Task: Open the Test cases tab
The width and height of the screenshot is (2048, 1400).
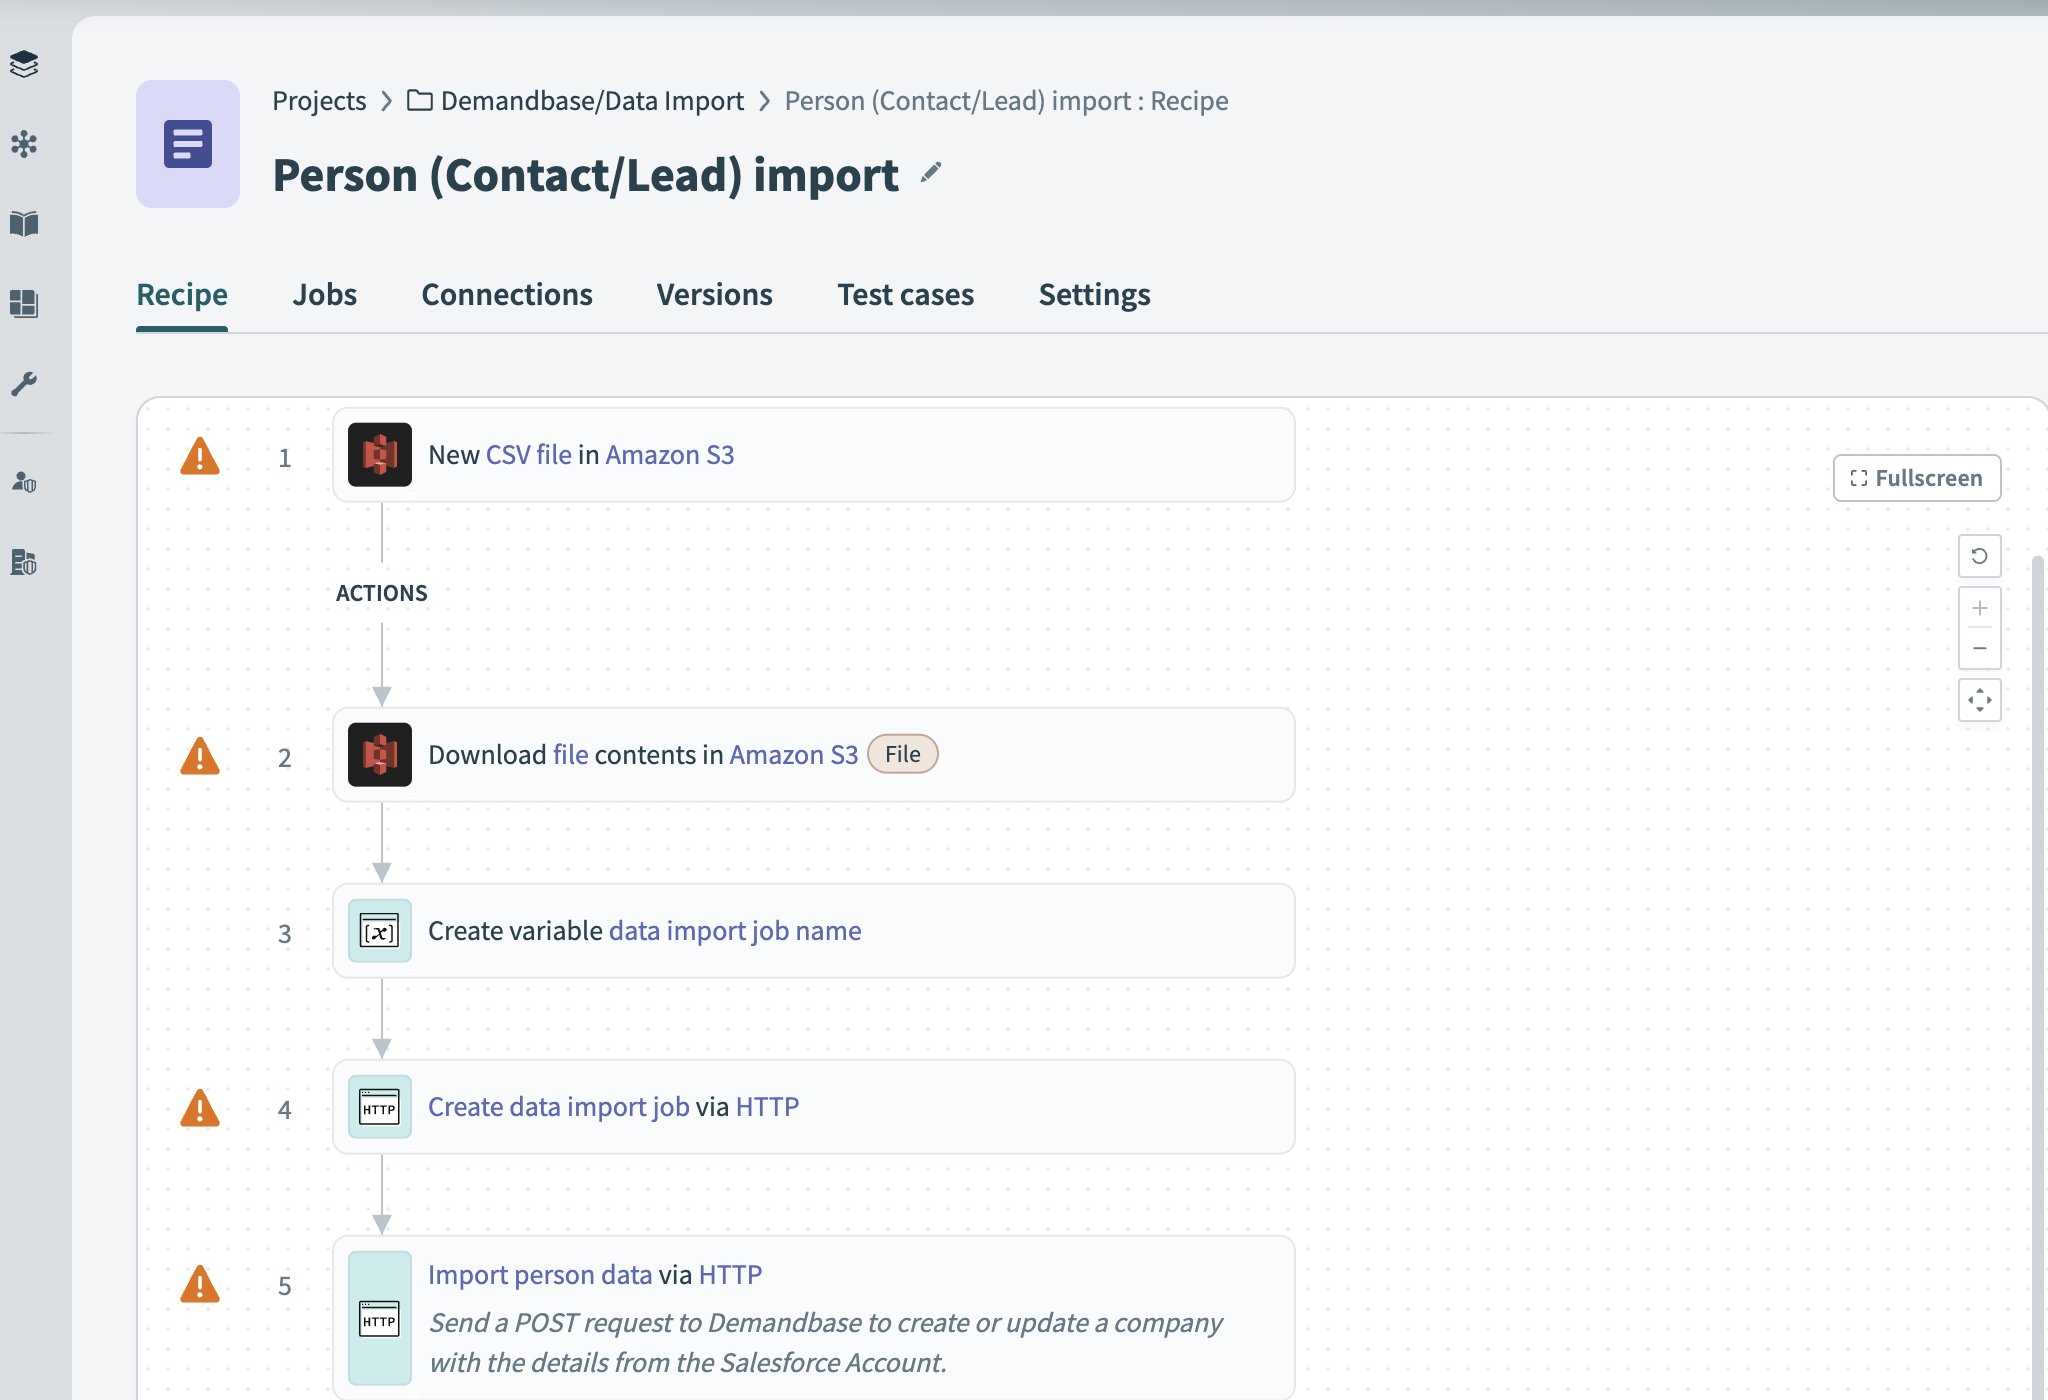Action: click(x=905, y=295)
